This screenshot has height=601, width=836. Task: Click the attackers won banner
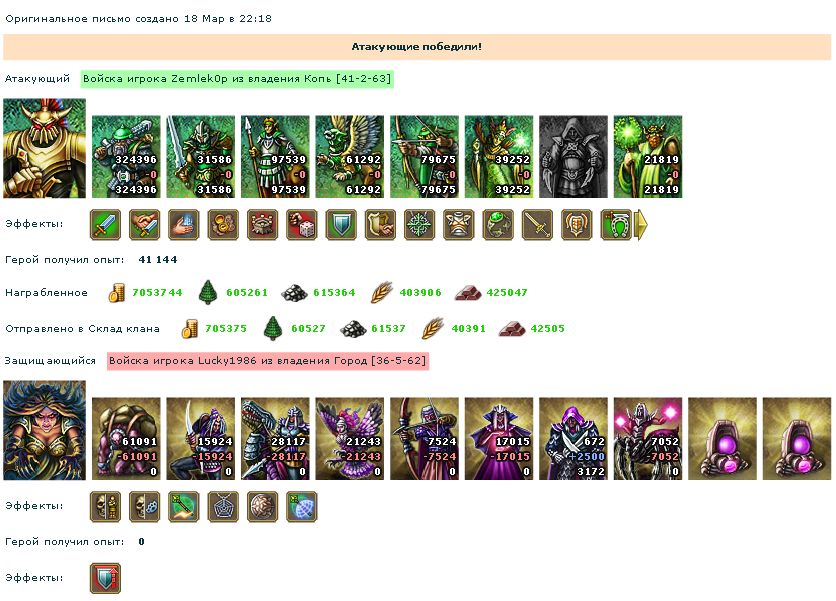pos(417,47)
